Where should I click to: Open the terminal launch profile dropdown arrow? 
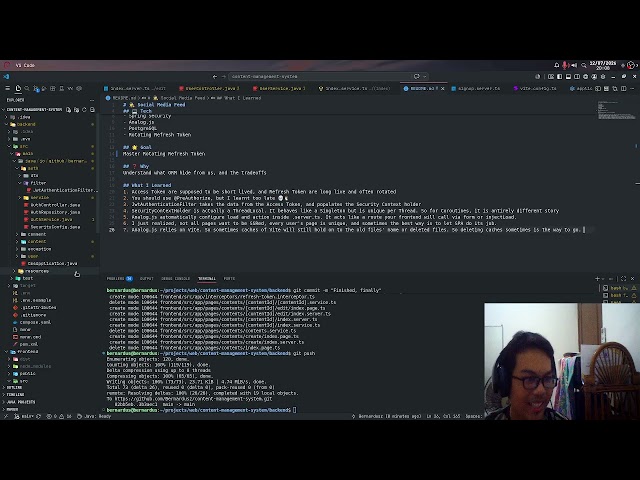[x=605, y=279]
